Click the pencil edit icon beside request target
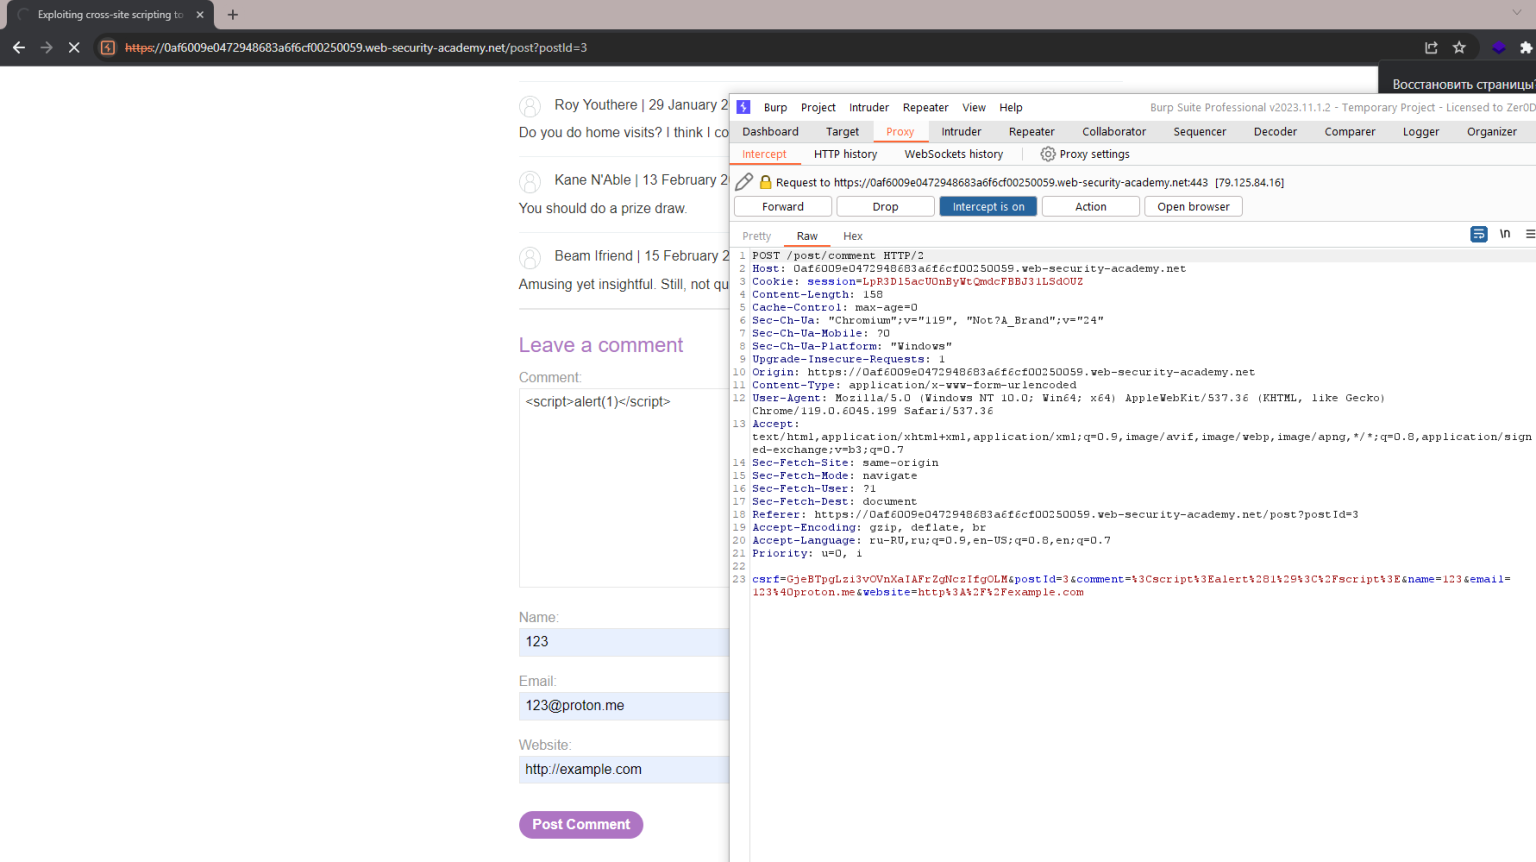Image resolution: width=1536 pixels, height=862 pixels. tap(744, 182)
